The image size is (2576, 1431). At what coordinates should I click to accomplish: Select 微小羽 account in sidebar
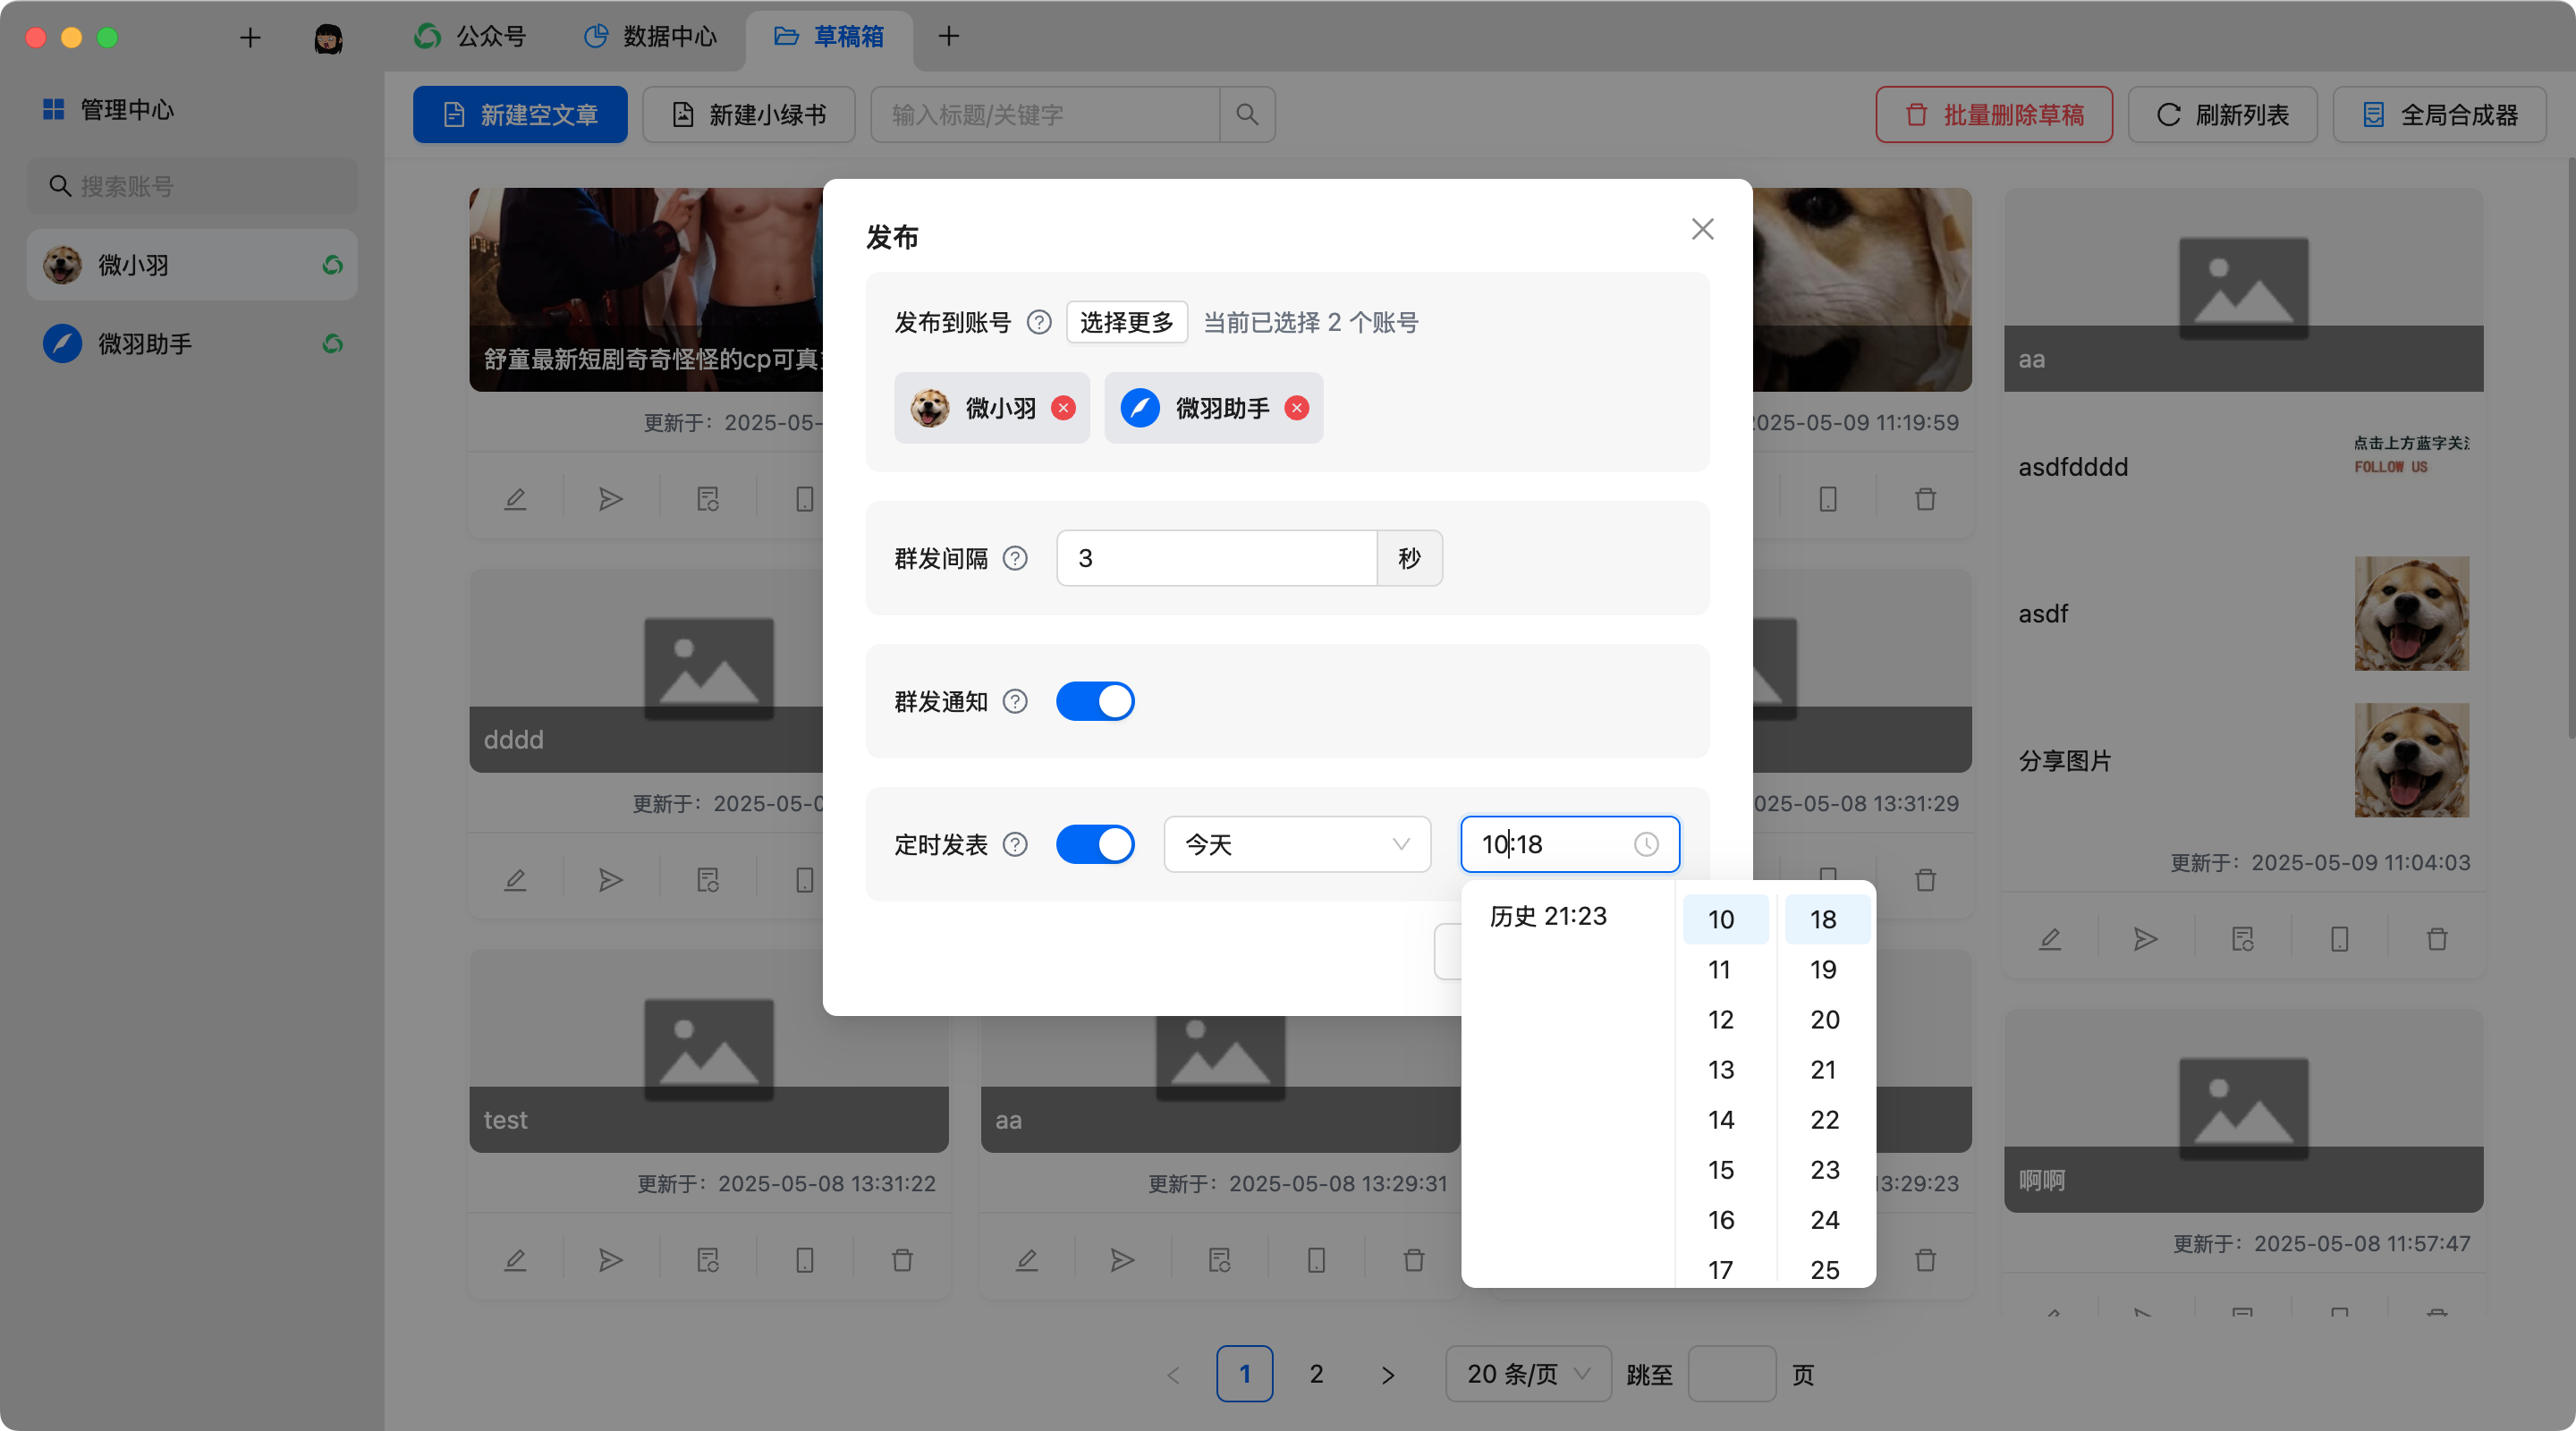pyautogui.click(x=192, y=265)
